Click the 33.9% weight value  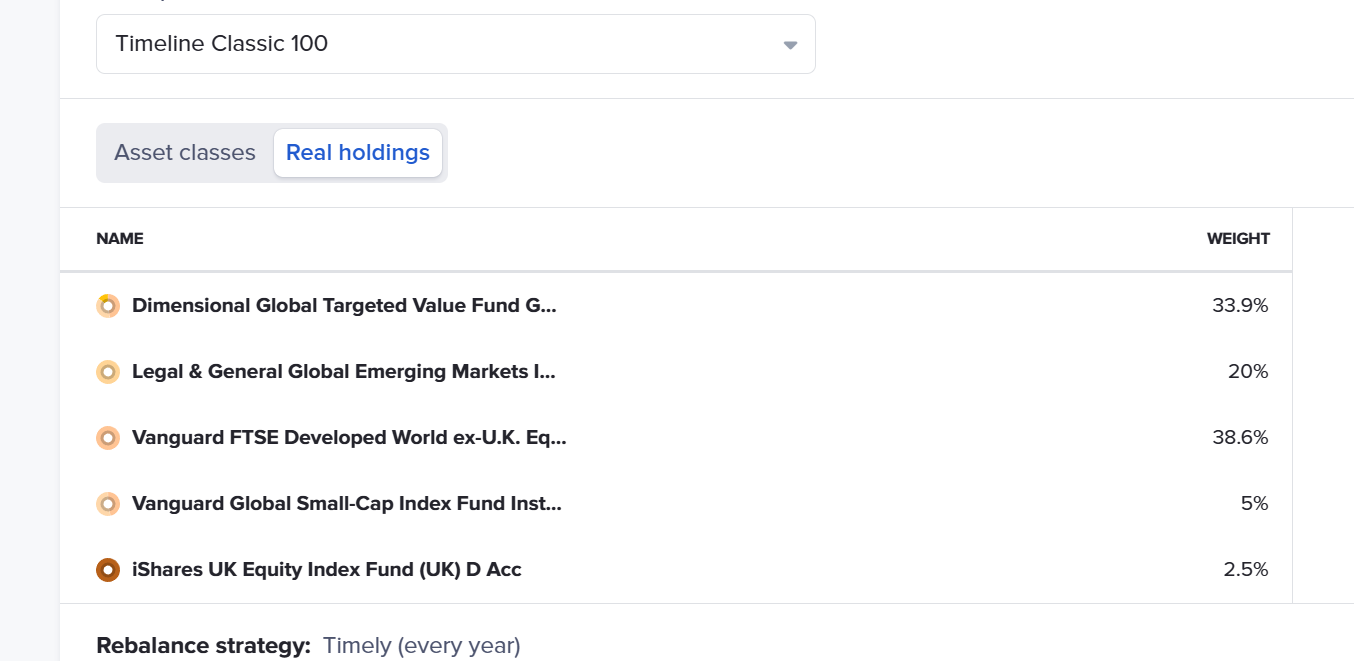coord(1240,306)
